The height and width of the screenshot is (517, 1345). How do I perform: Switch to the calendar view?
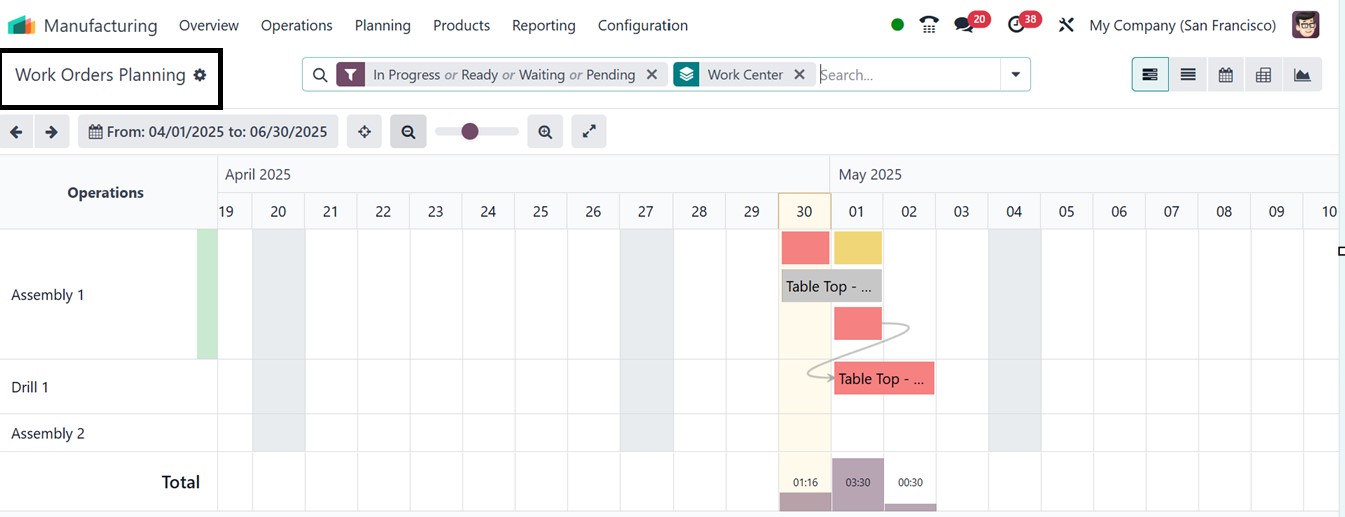click(1226, 75)
